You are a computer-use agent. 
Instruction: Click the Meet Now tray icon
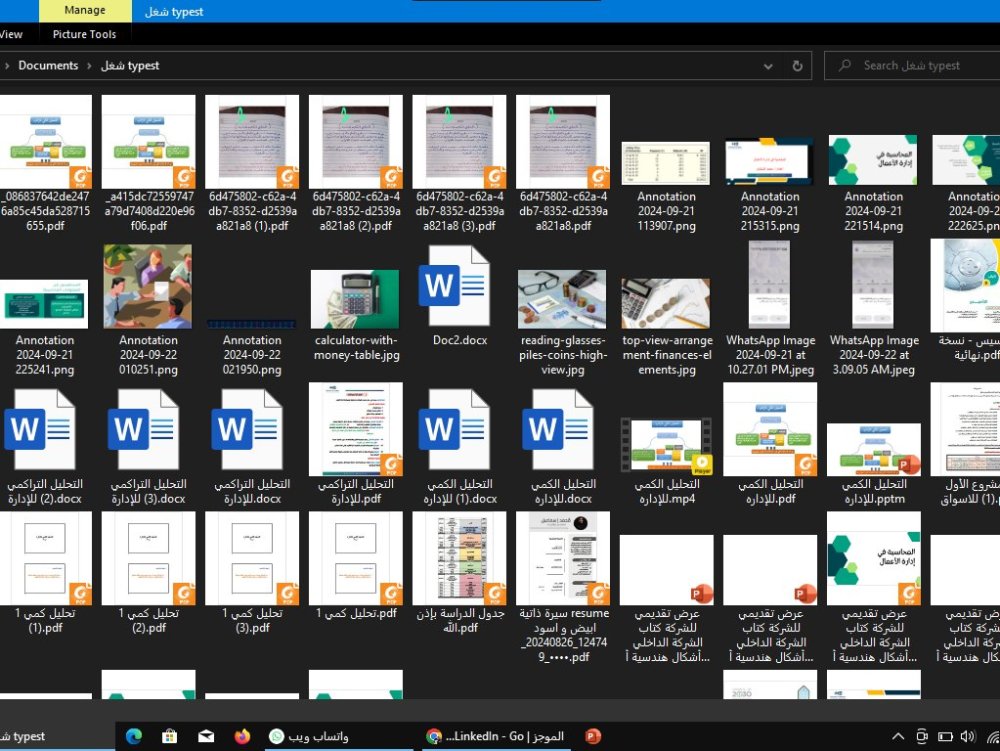tap(922, 736)
